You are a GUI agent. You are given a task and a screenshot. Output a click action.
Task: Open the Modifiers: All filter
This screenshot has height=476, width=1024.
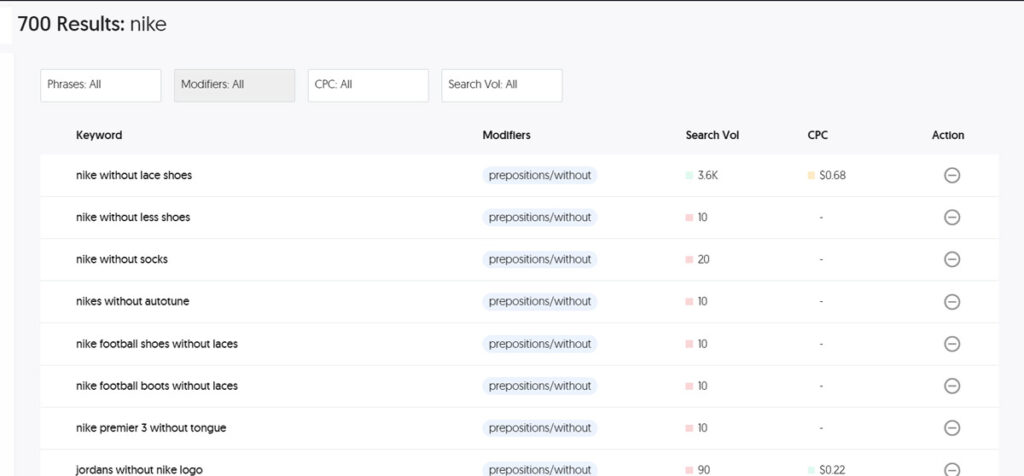234,86
